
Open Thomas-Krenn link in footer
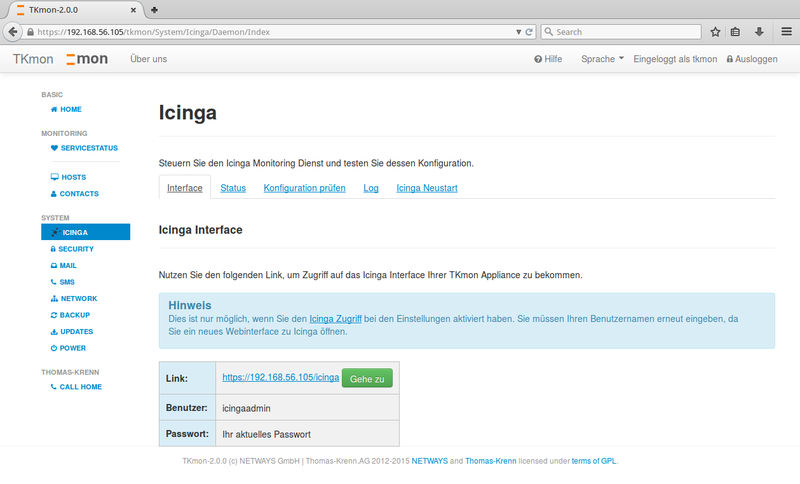[491, 461]
